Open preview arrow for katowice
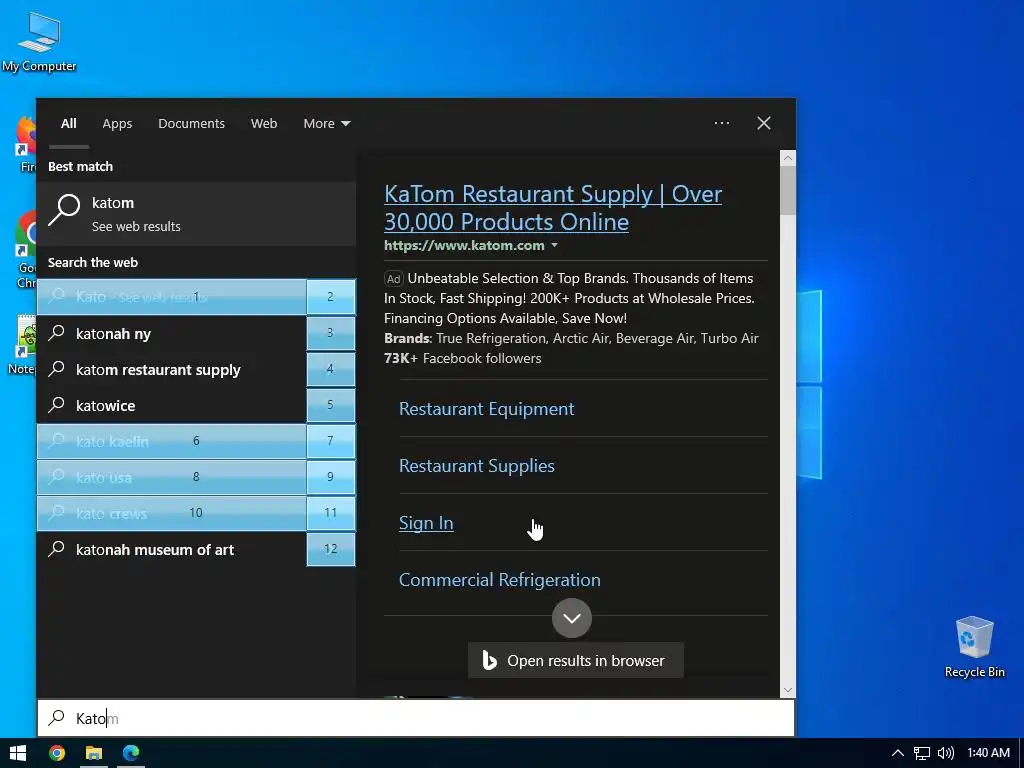This screenshot has width=1024, height=768. coord(330,405)
